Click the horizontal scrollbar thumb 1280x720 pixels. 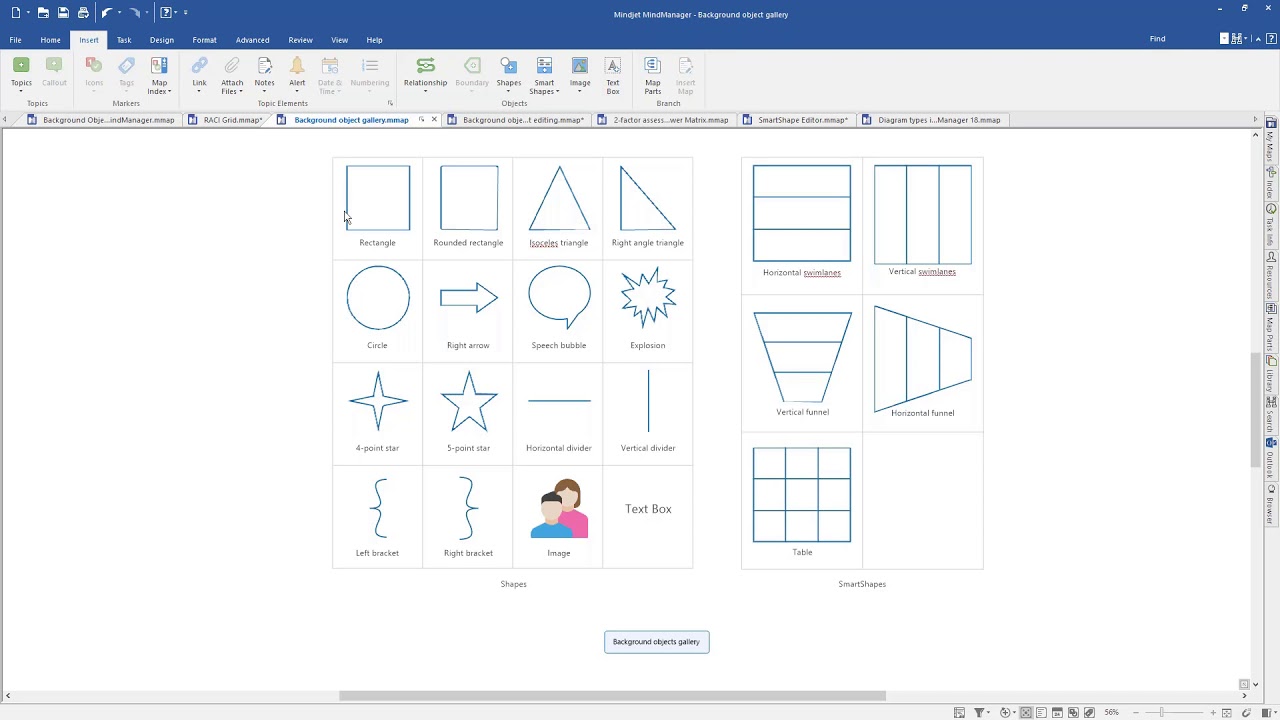click(x=612, y=696)
